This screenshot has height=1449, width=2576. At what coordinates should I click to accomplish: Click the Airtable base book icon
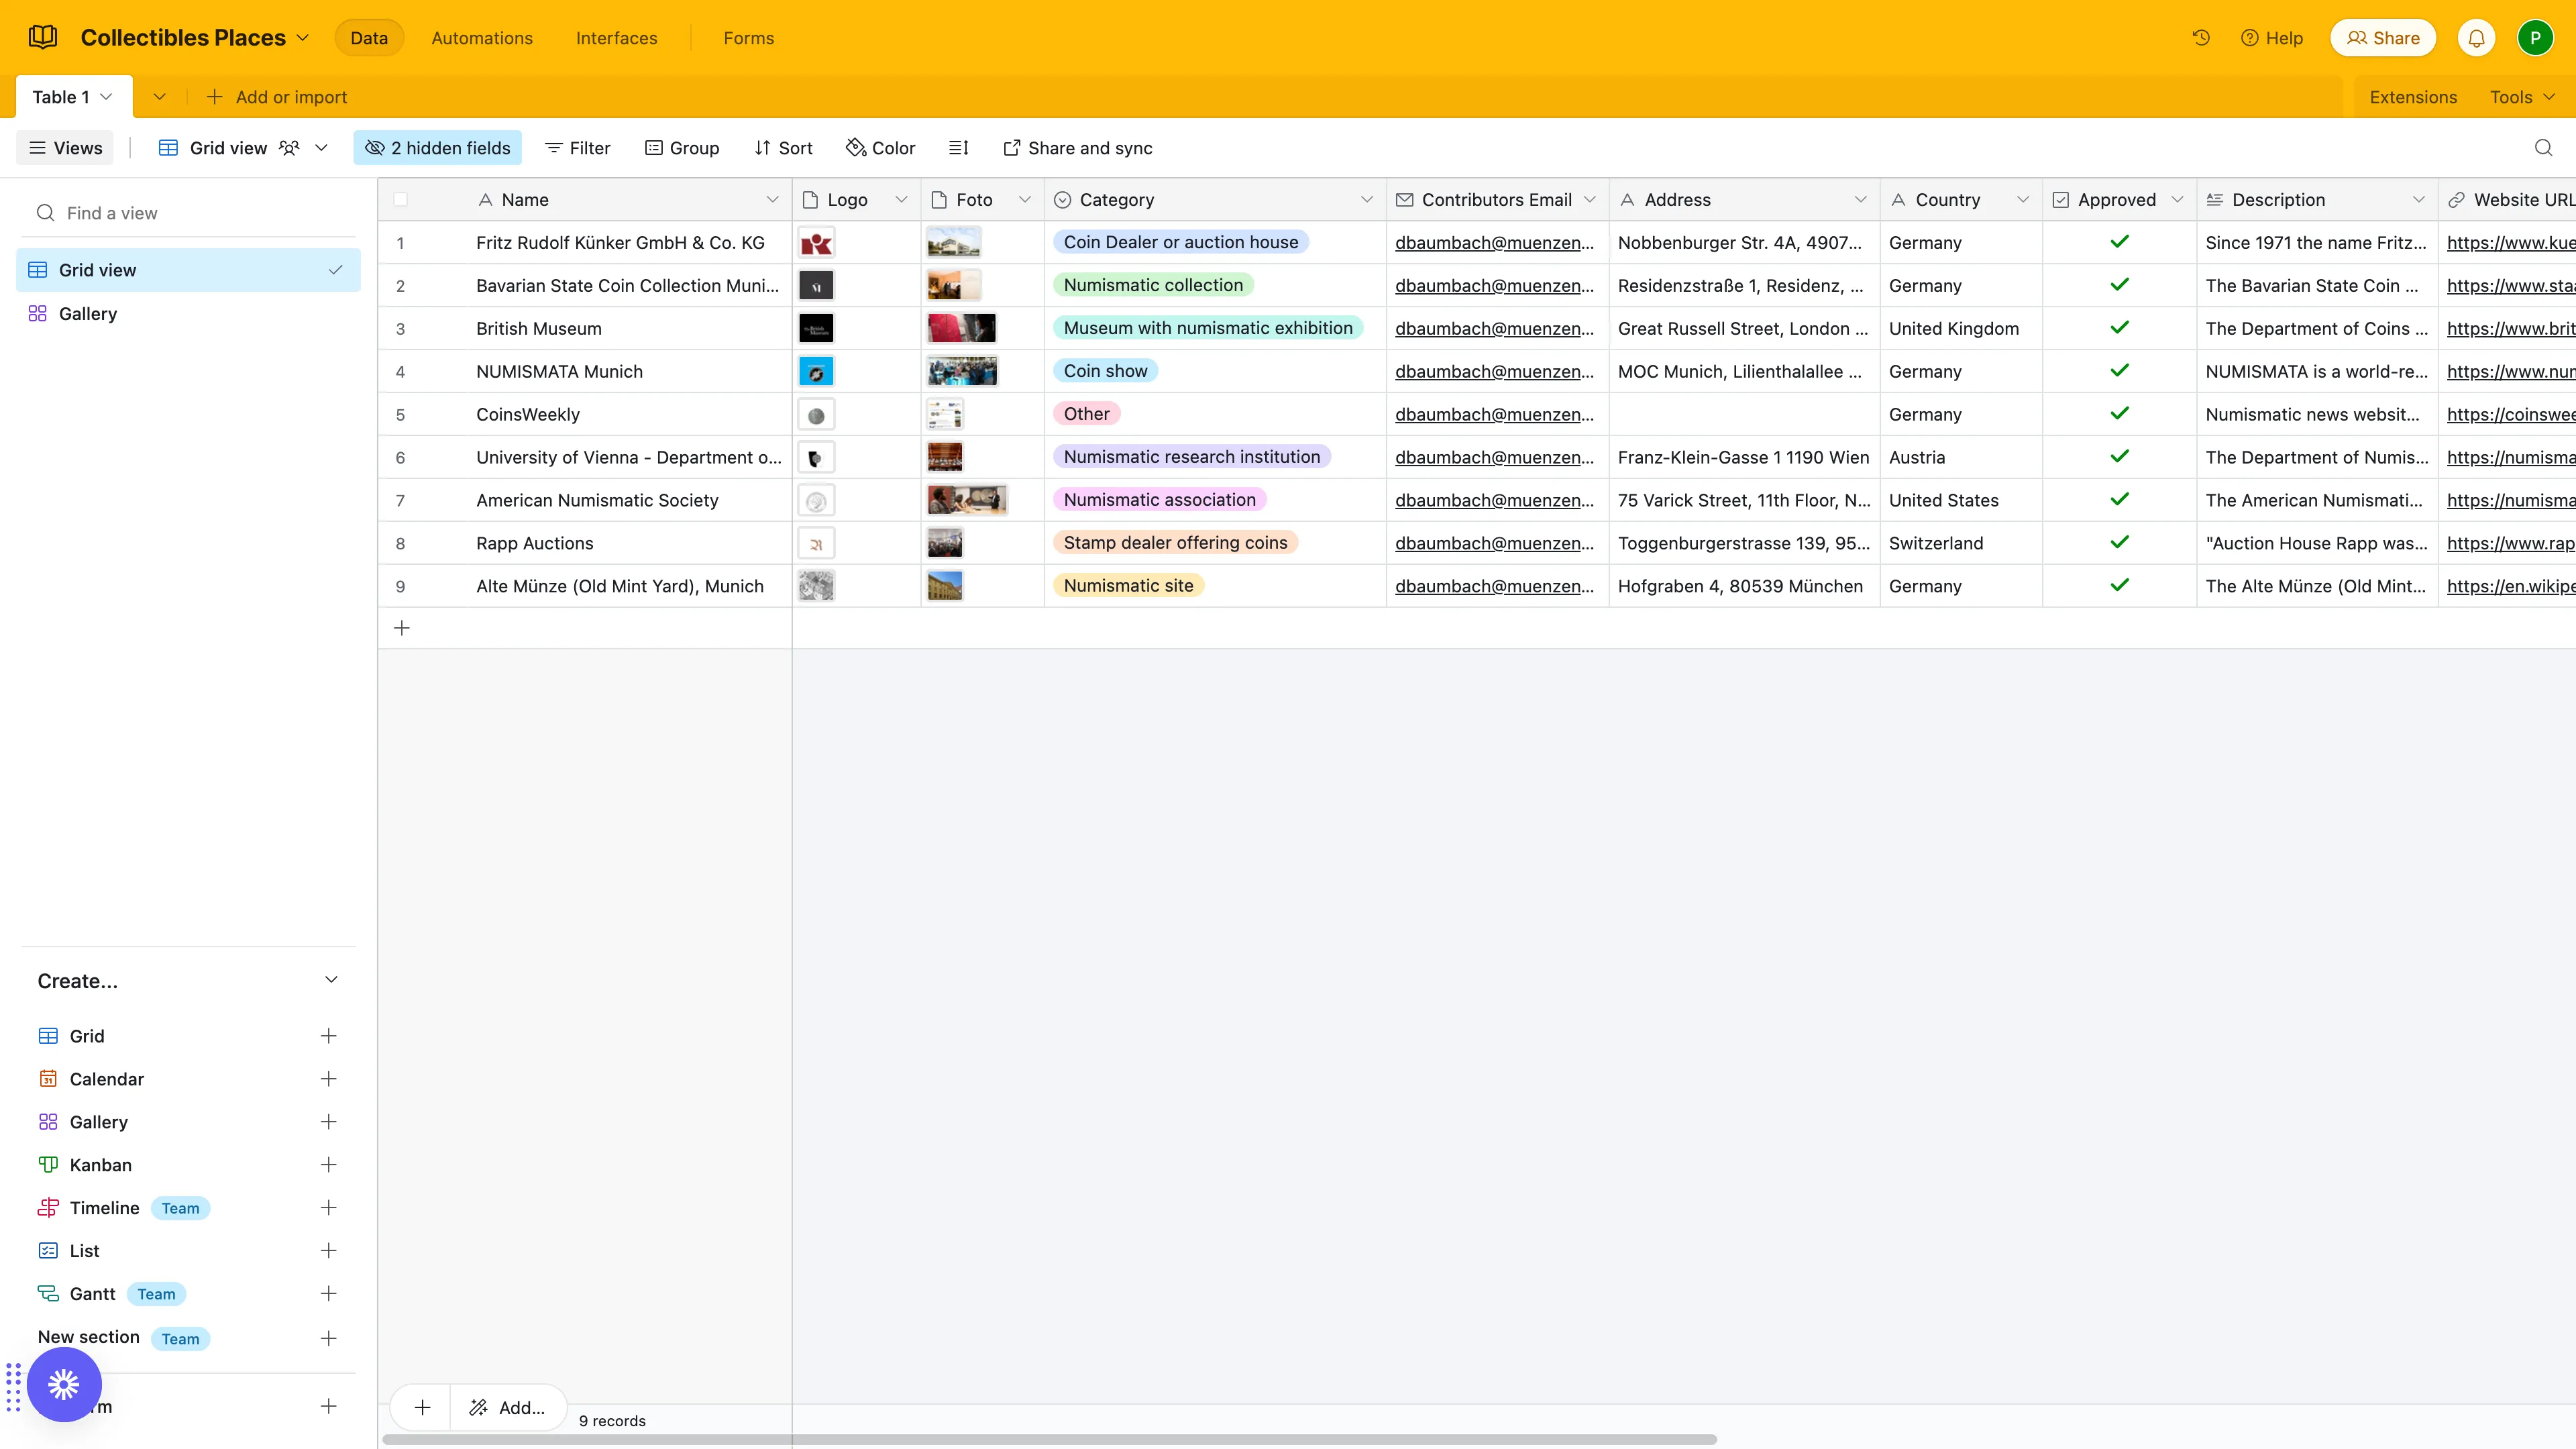pyautogui.click(x=43, y=38)
